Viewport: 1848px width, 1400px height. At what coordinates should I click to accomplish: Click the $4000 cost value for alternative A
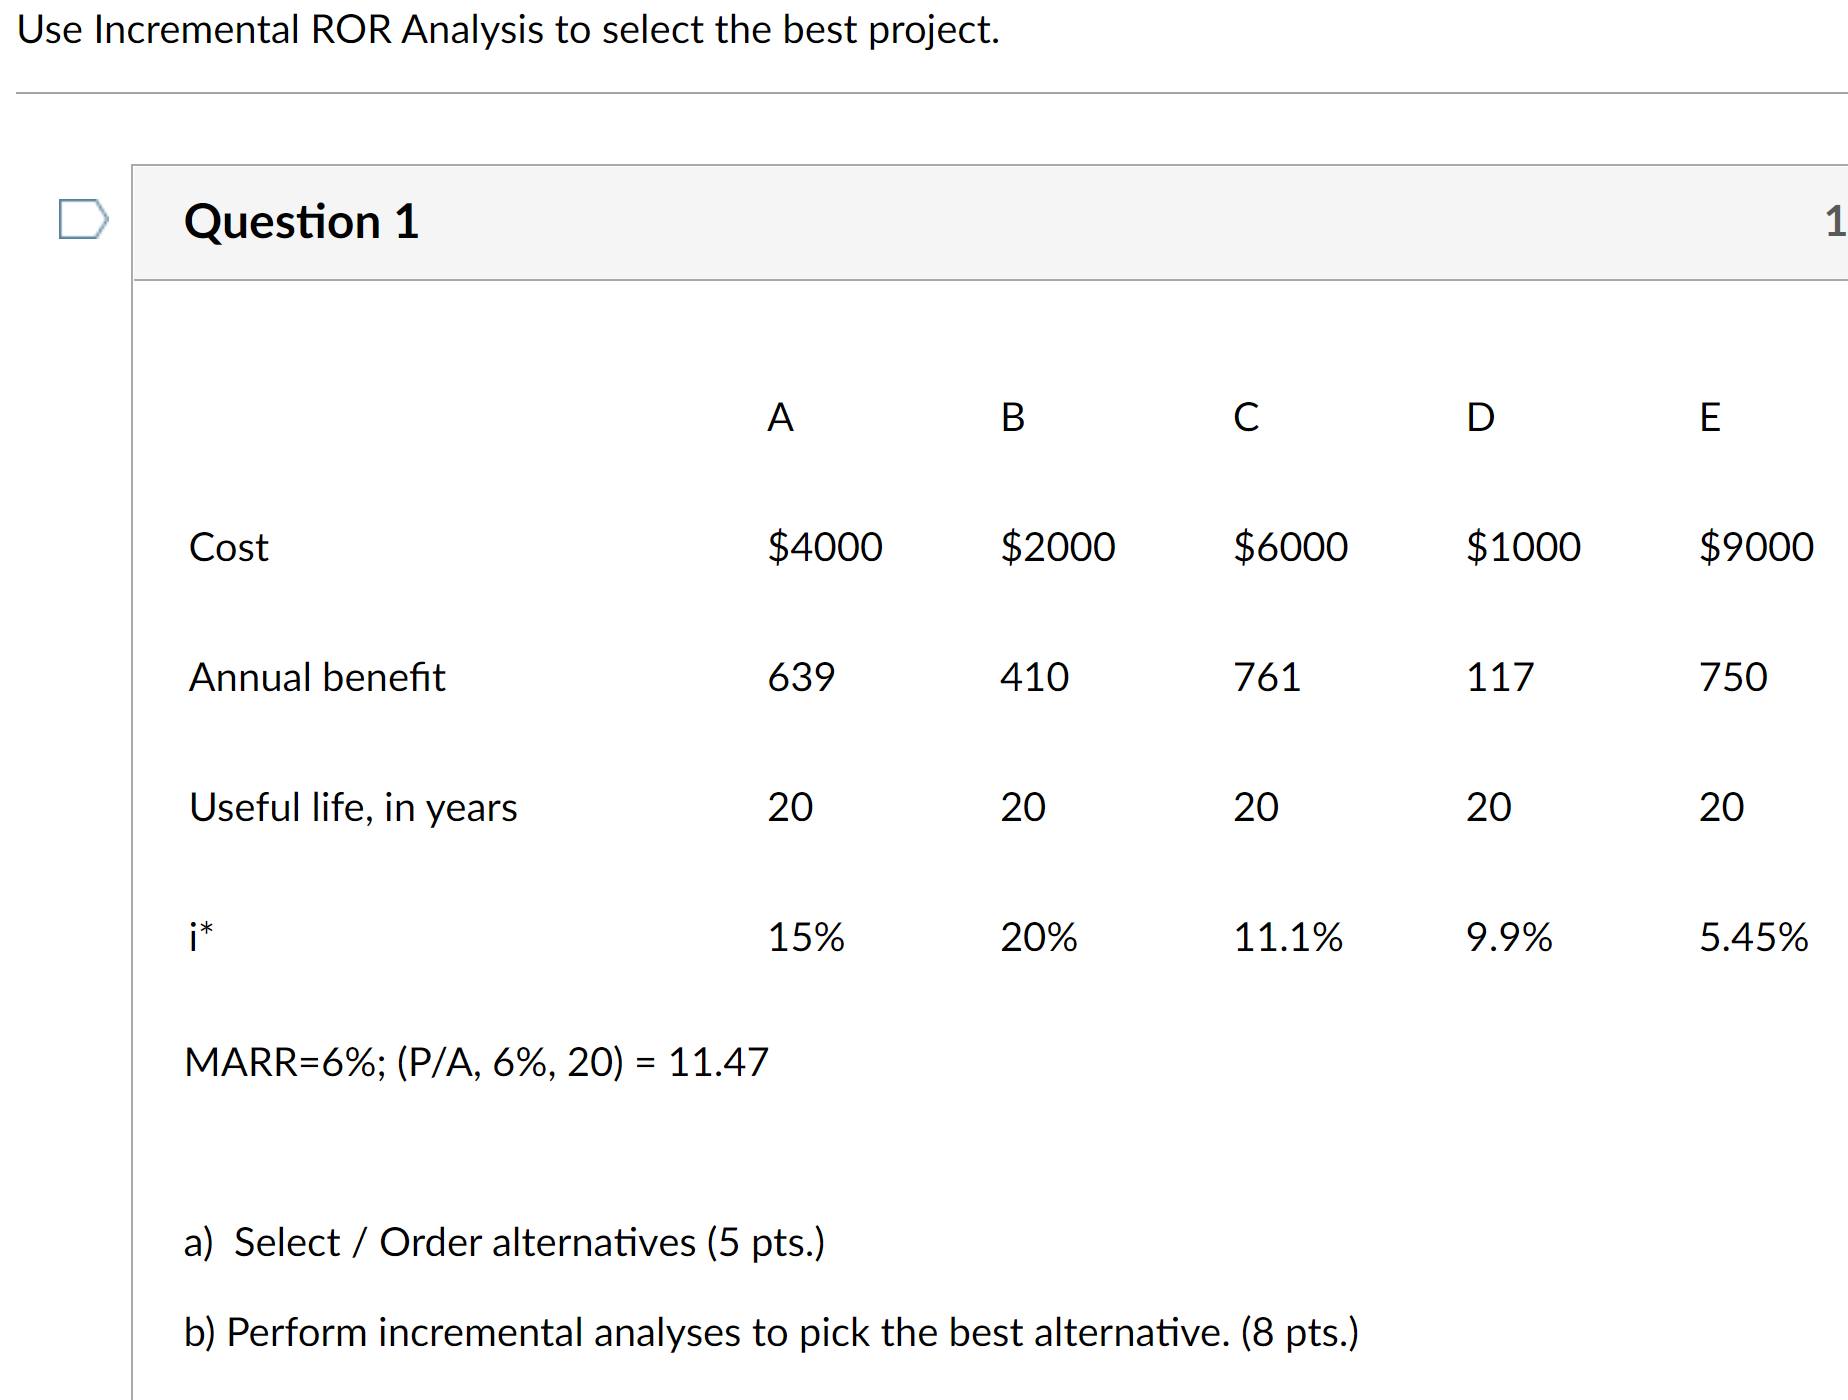[825, 547]
